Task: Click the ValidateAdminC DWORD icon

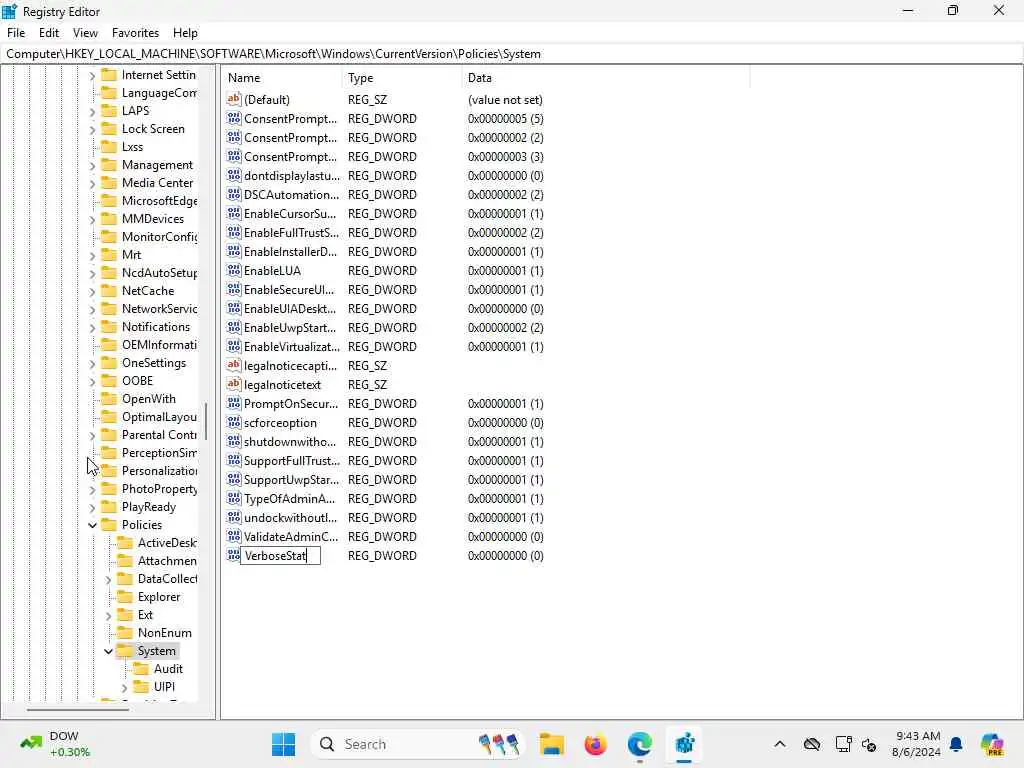Action: (233, 536)
